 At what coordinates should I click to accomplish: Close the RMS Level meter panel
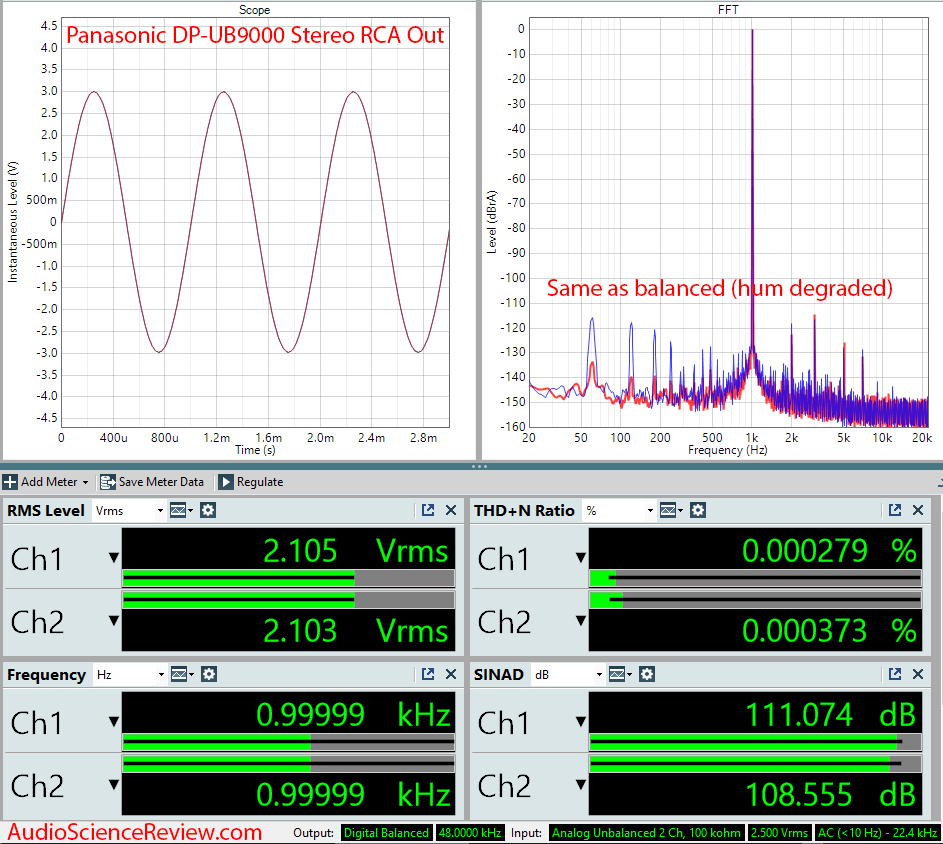tap(451, 510)
